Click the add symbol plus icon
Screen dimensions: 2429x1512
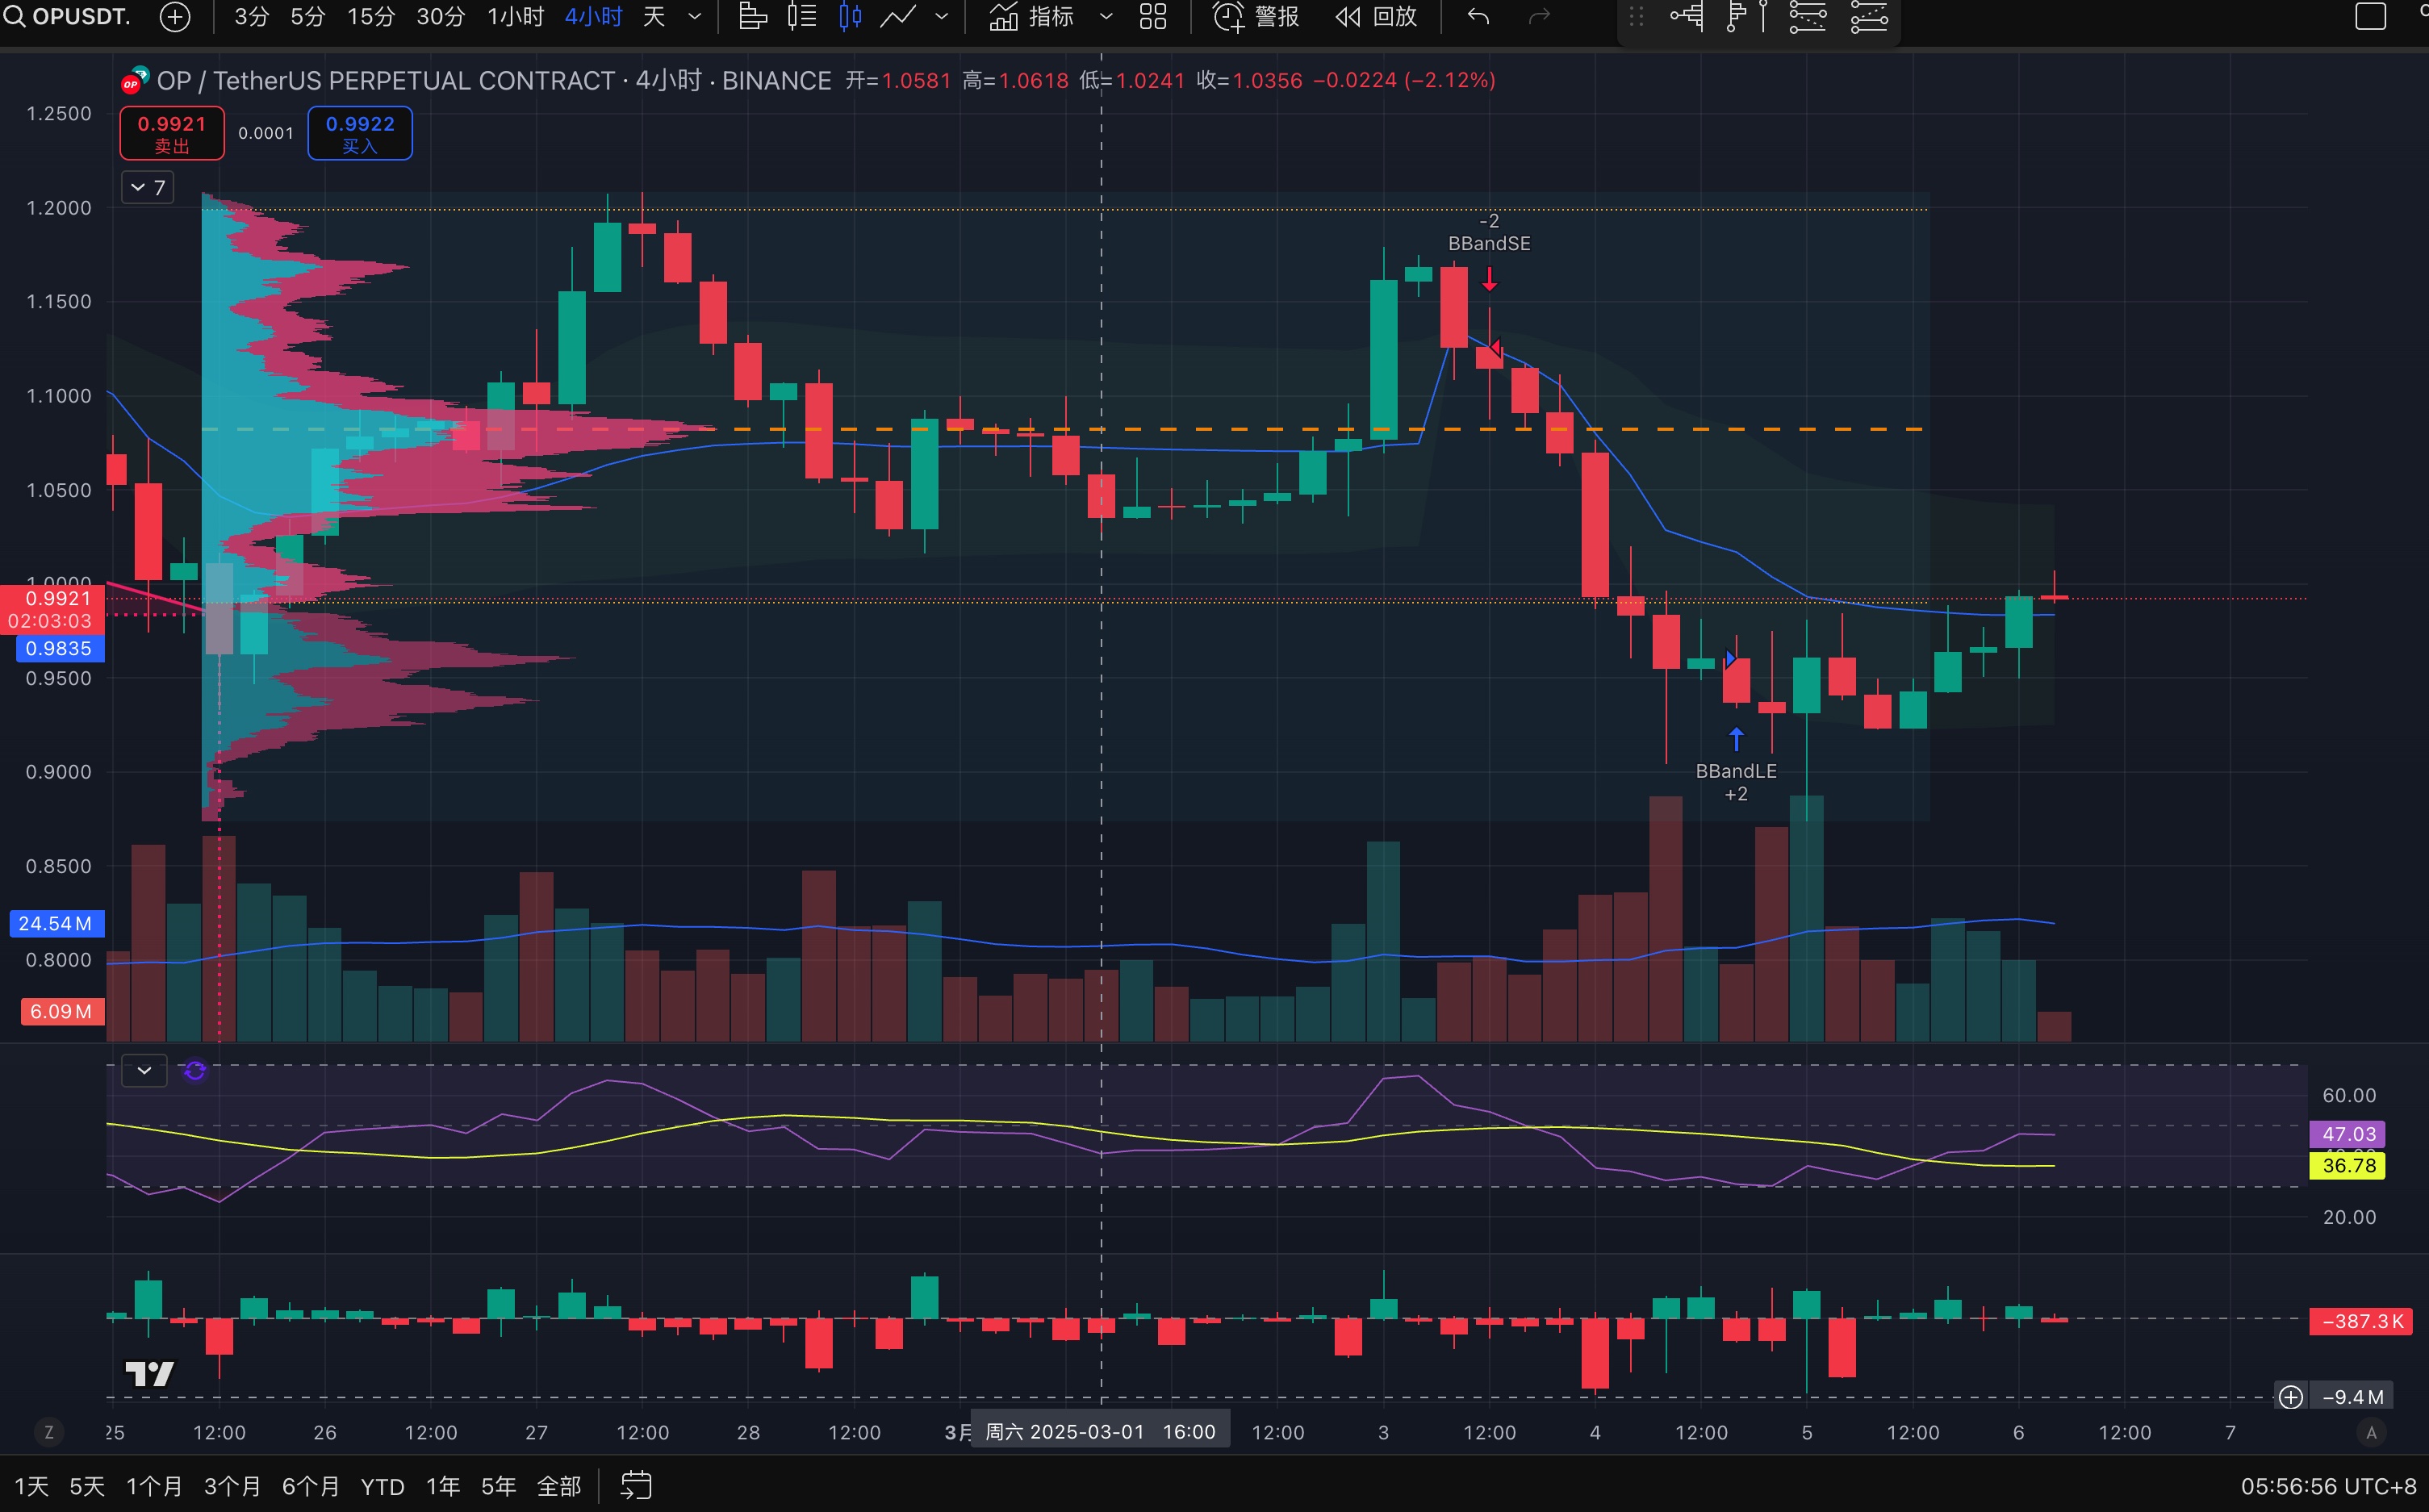point(175,17)
